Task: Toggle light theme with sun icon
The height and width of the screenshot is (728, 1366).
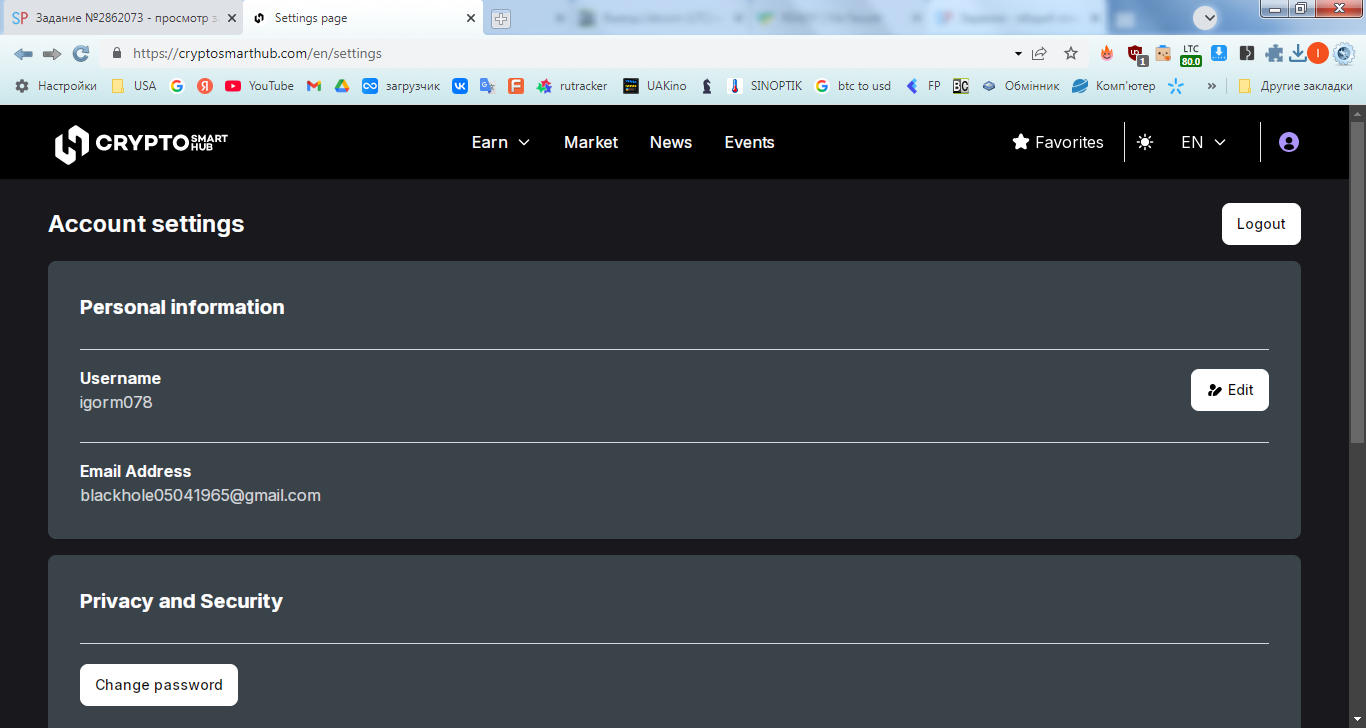Action: (1145, 142)
